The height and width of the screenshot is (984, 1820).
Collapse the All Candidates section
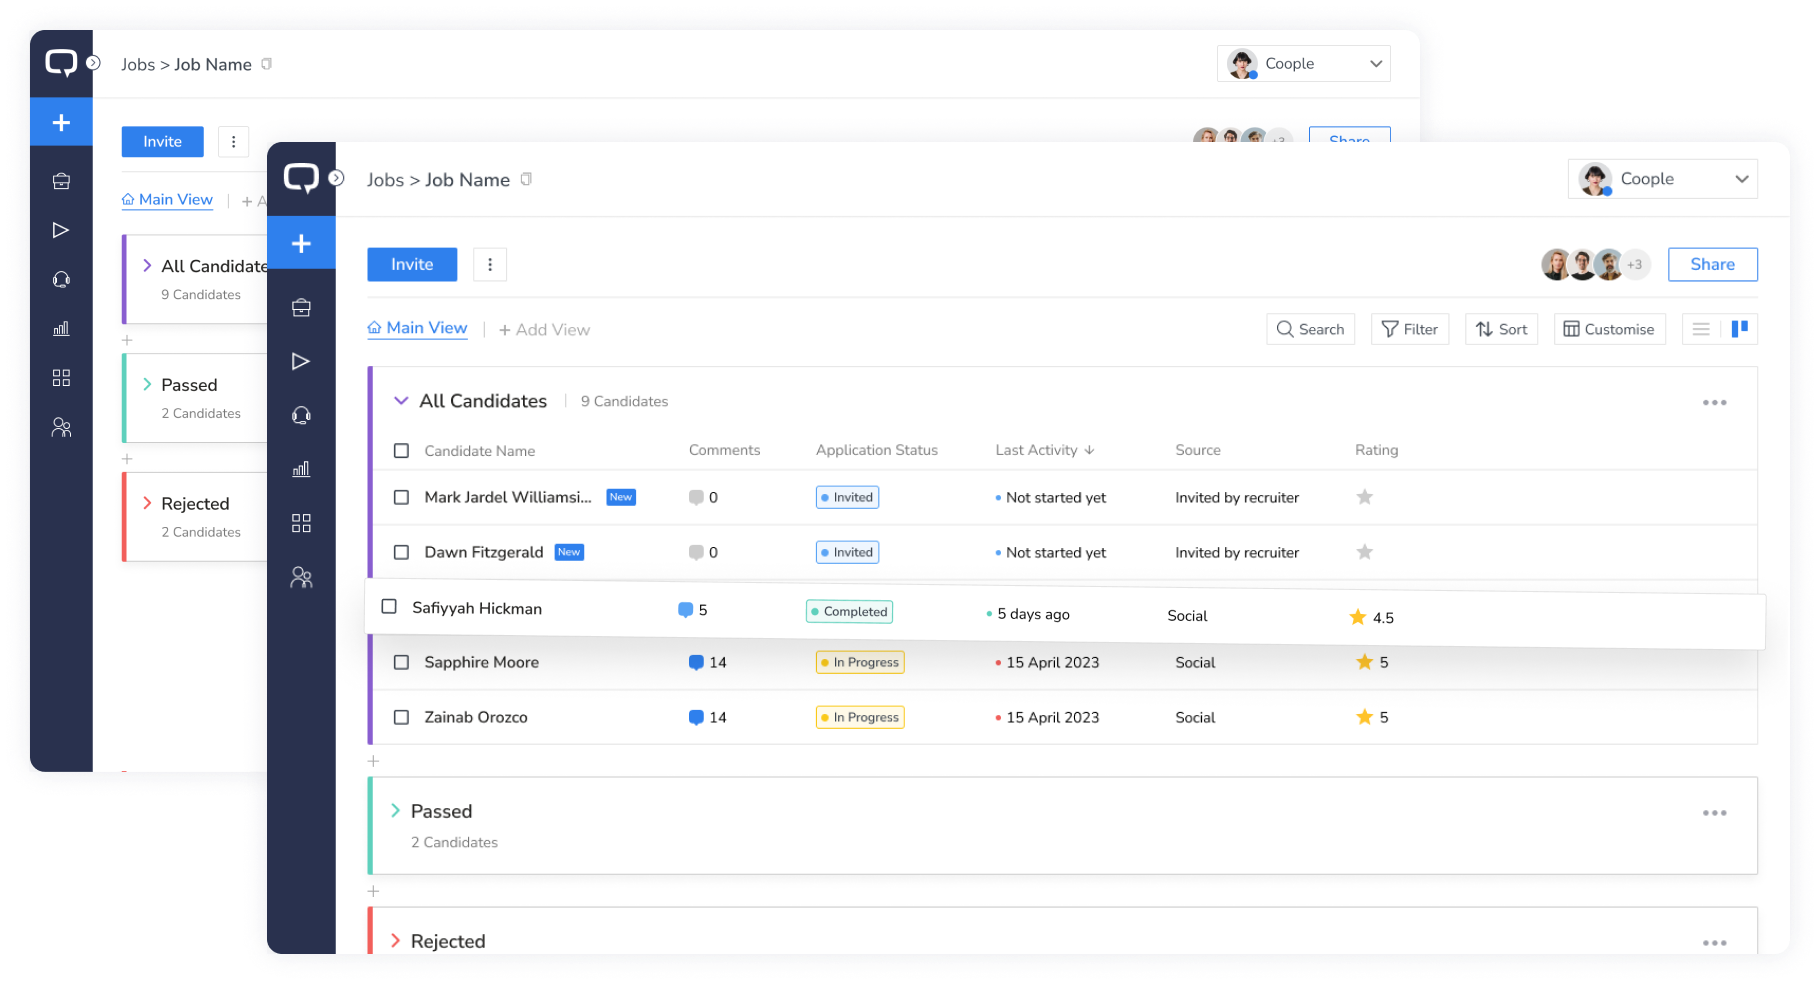(401, 401)
